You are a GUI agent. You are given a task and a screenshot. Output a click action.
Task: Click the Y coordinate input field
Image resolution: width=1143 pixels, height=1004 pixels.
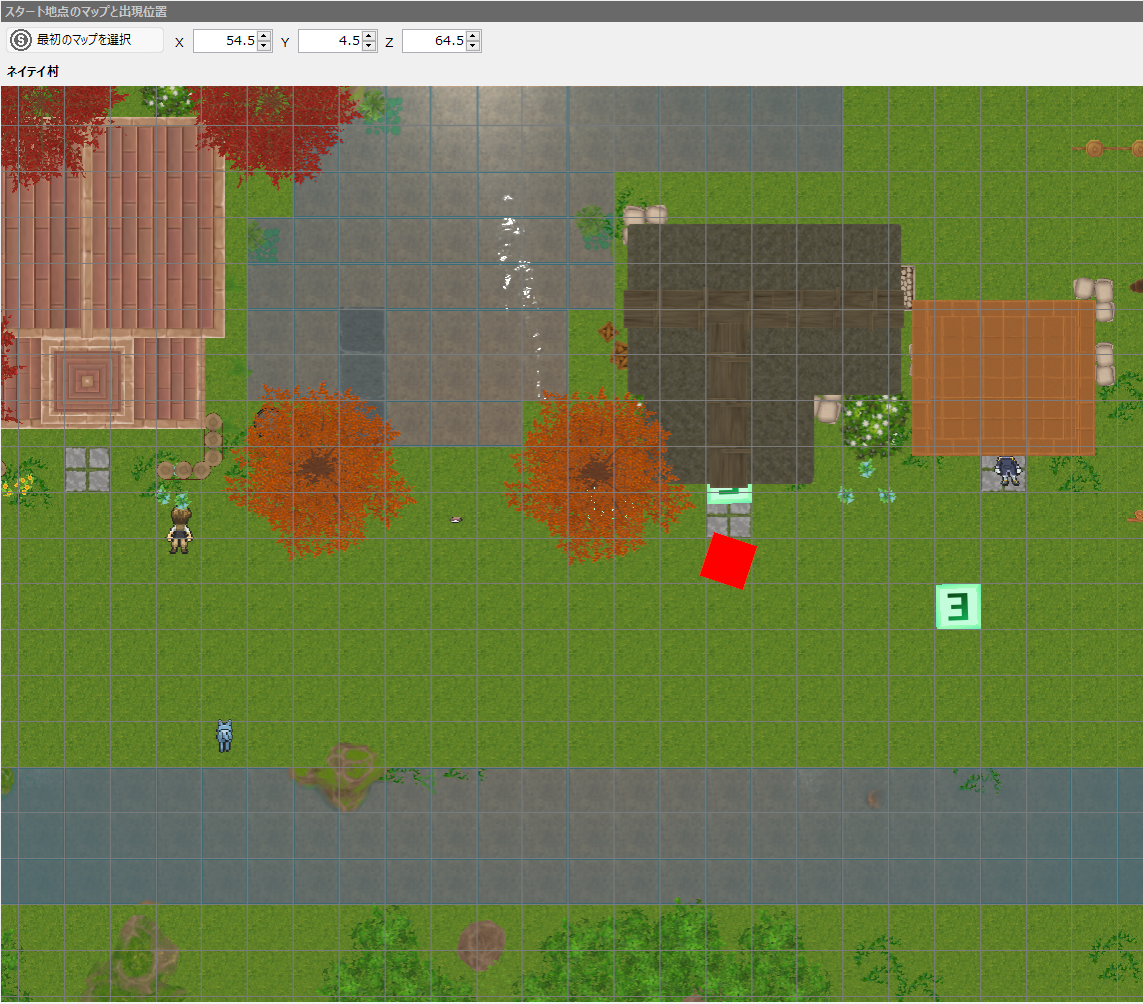(x=329, y=41)
